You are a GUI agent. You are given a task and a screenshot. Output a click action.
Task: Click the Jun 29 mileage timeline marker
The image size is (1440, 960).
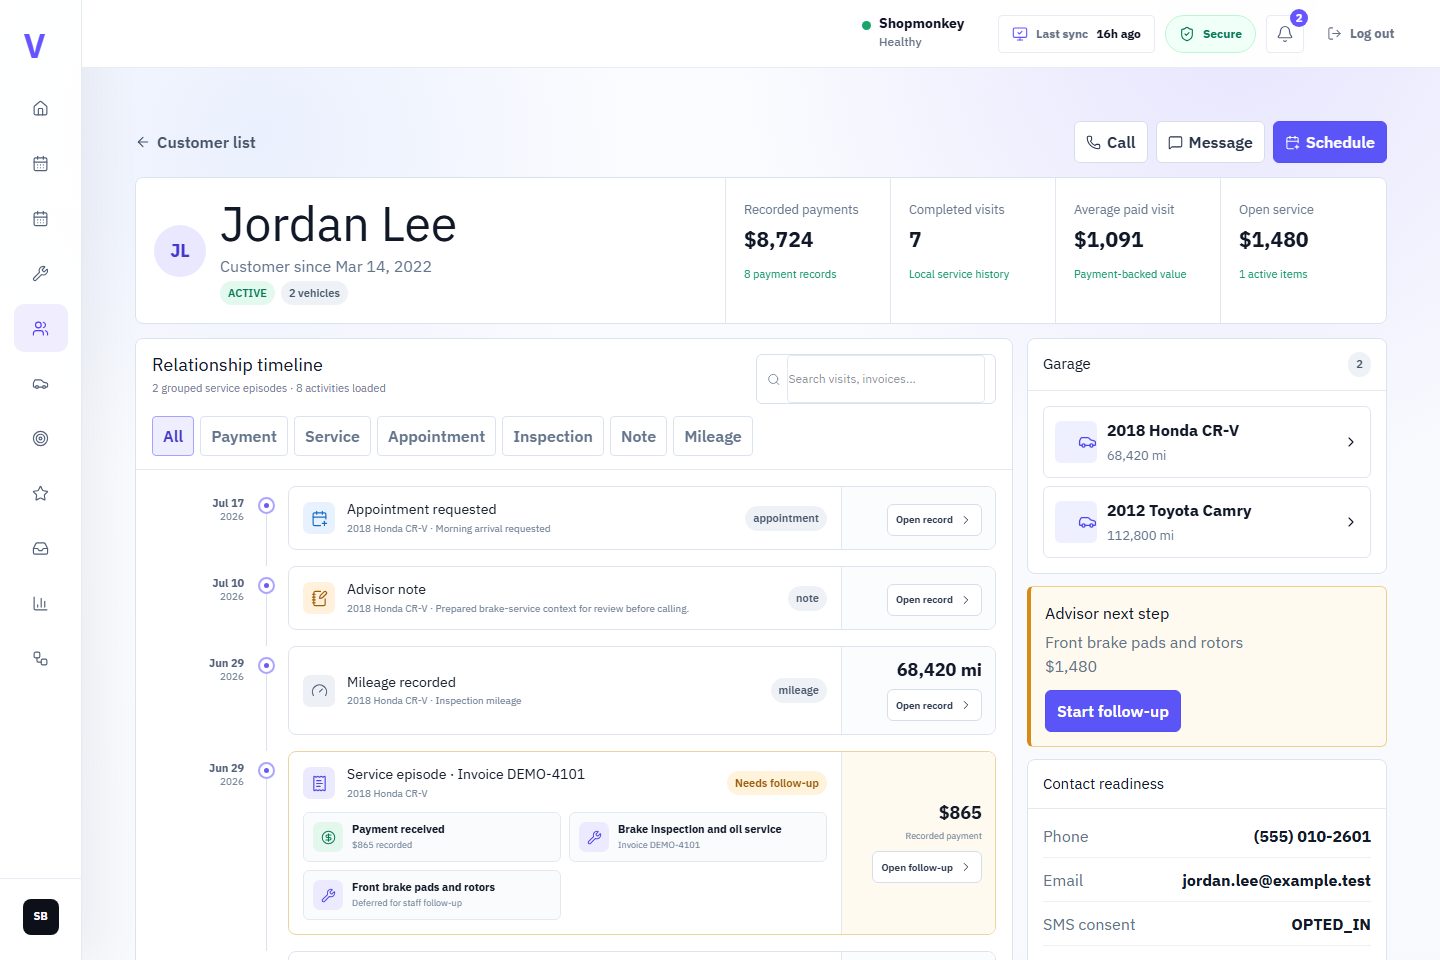(x=266, y=665)
